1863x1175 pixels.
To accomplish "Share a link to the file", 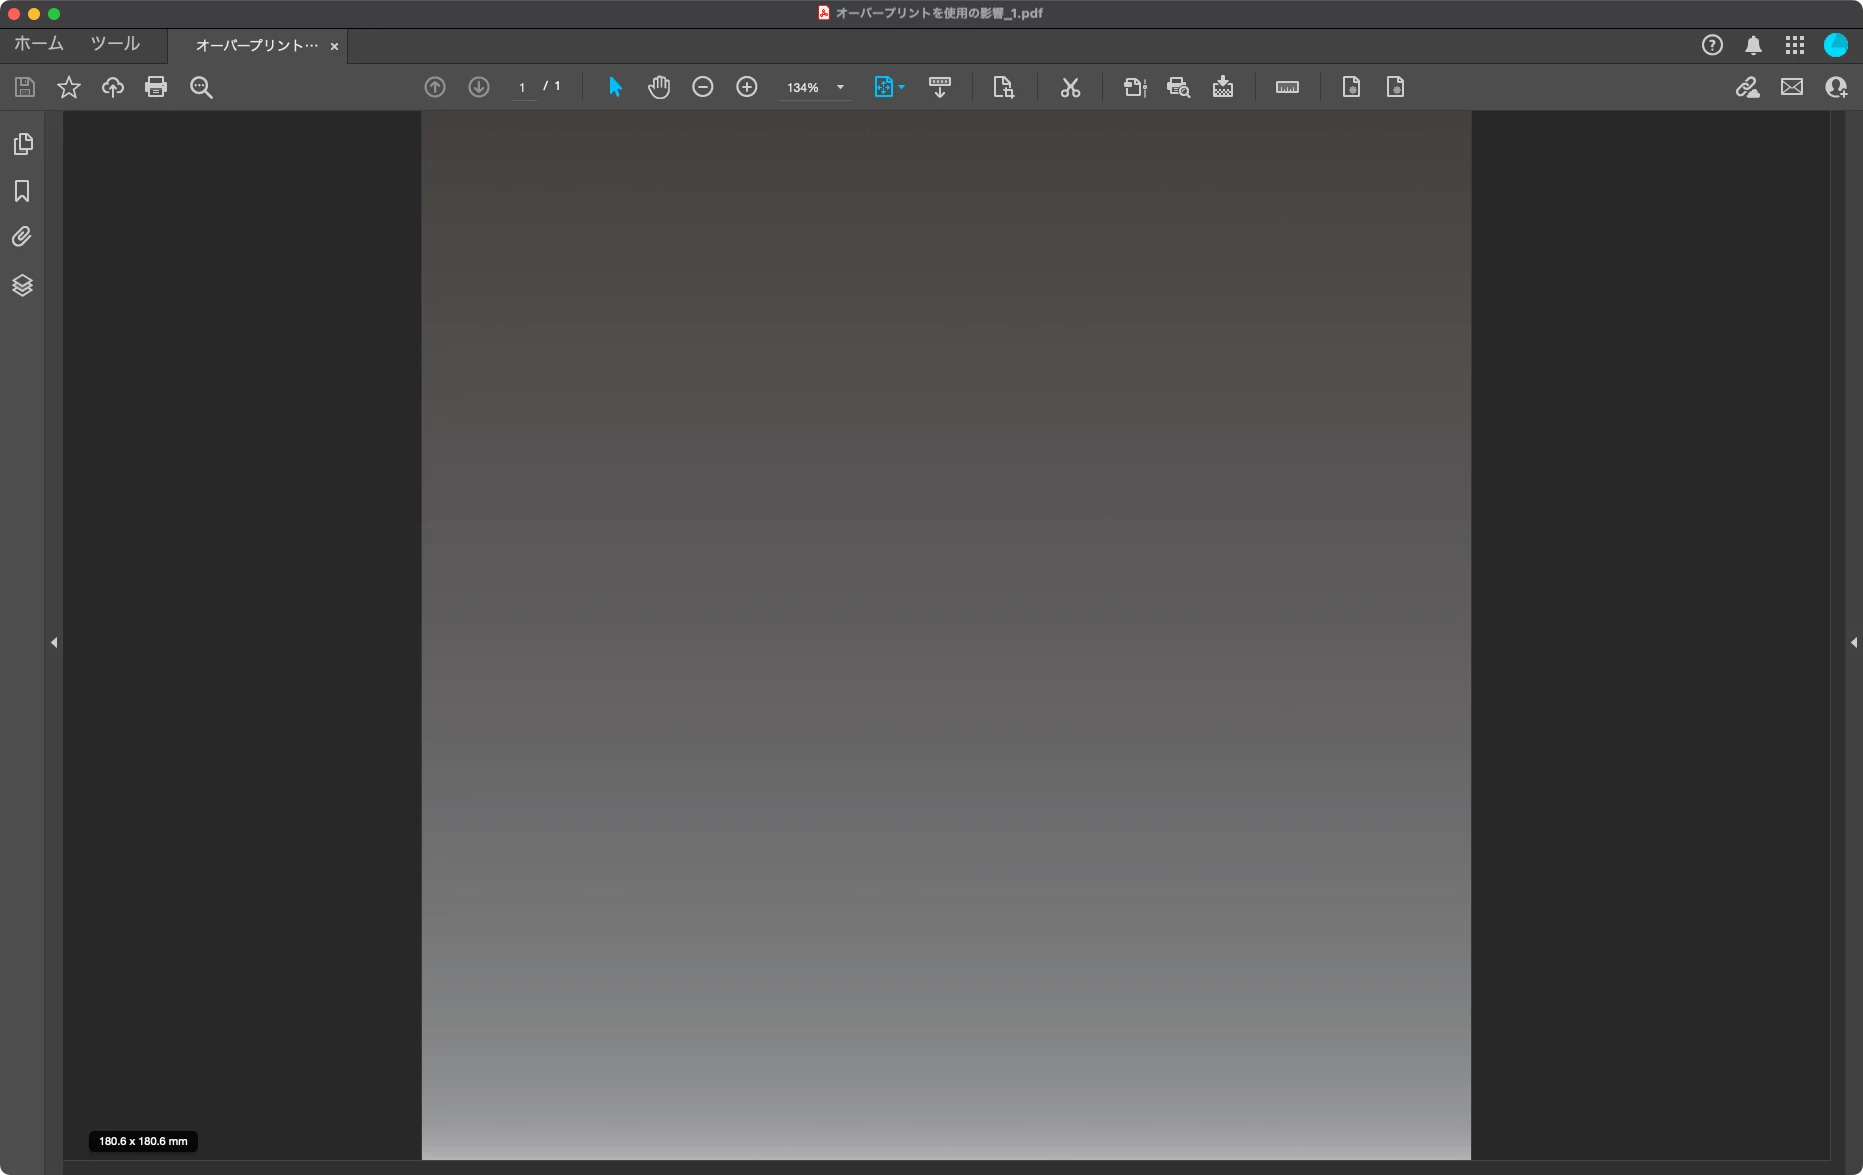I will pos(1747,88).
